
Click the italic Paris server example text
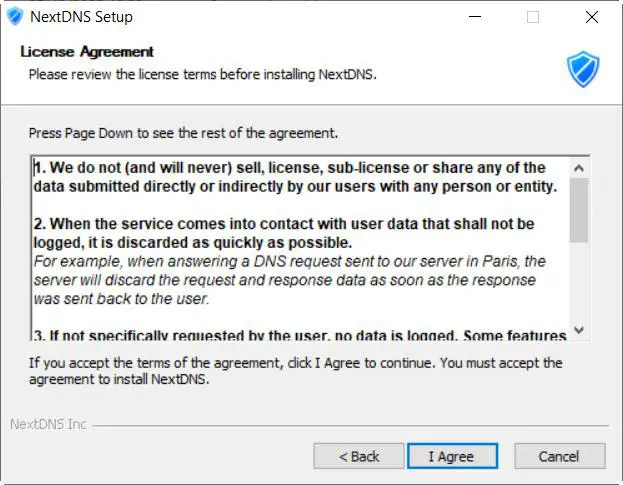290,280
